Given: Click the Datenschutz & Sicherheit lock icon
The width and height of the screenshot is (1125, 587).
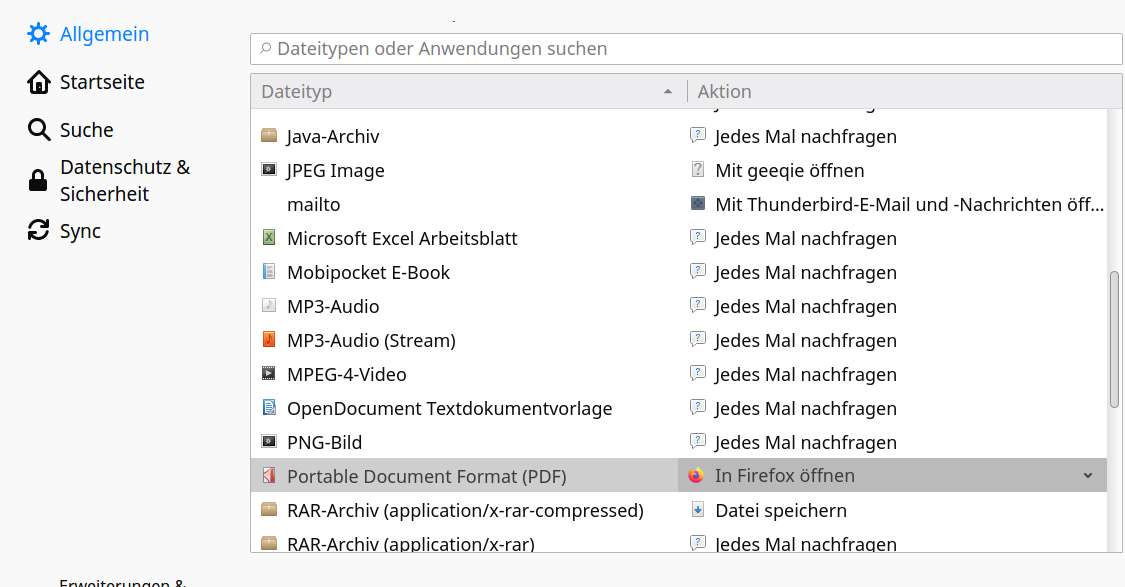Looking at the screenshot, I should [38, 180].
